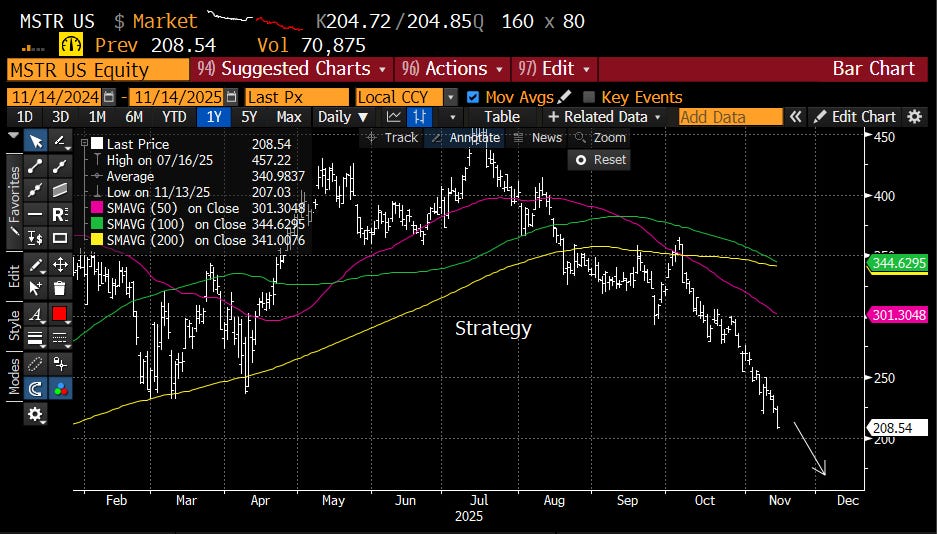
Task: Select the ray line drawing tool
Action: pyautogui.click(x=60, y=166)
